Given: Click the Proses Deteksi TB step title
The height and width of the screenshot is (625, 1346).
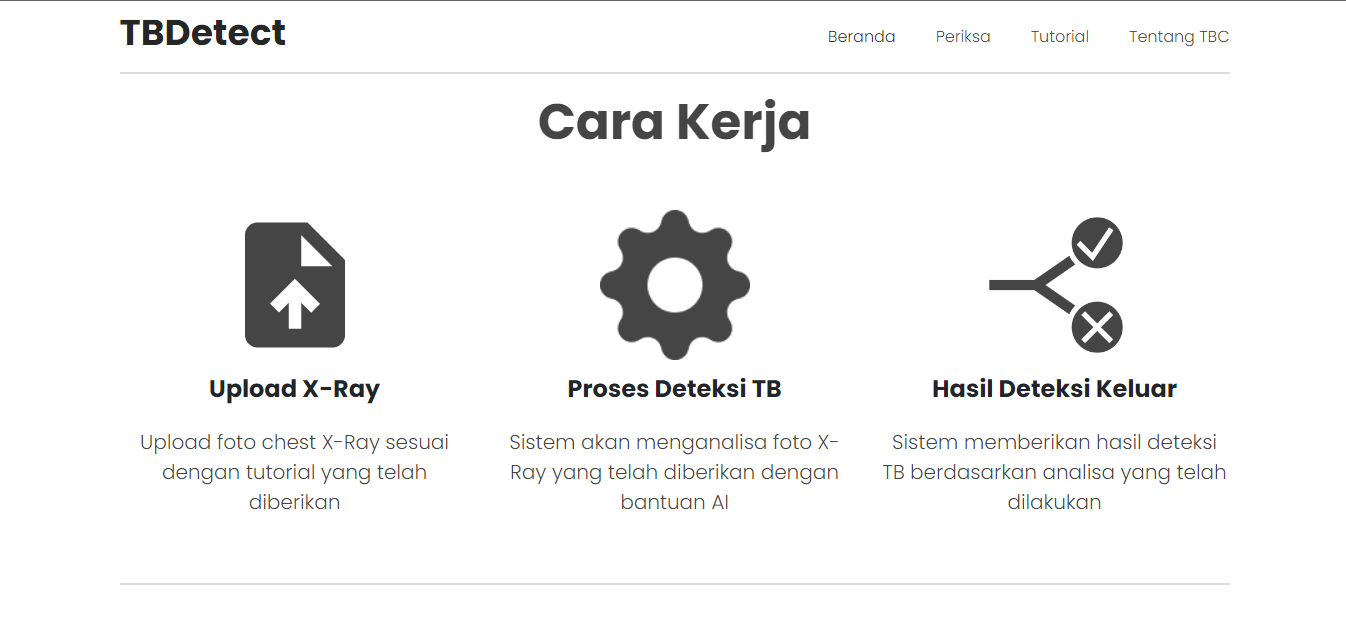Looking at the screenshot, I should [674, 388].
